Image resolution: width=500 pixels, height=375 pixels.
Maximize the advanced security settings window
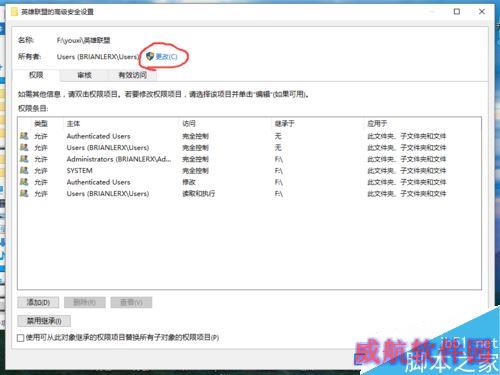tap(457, 12)
